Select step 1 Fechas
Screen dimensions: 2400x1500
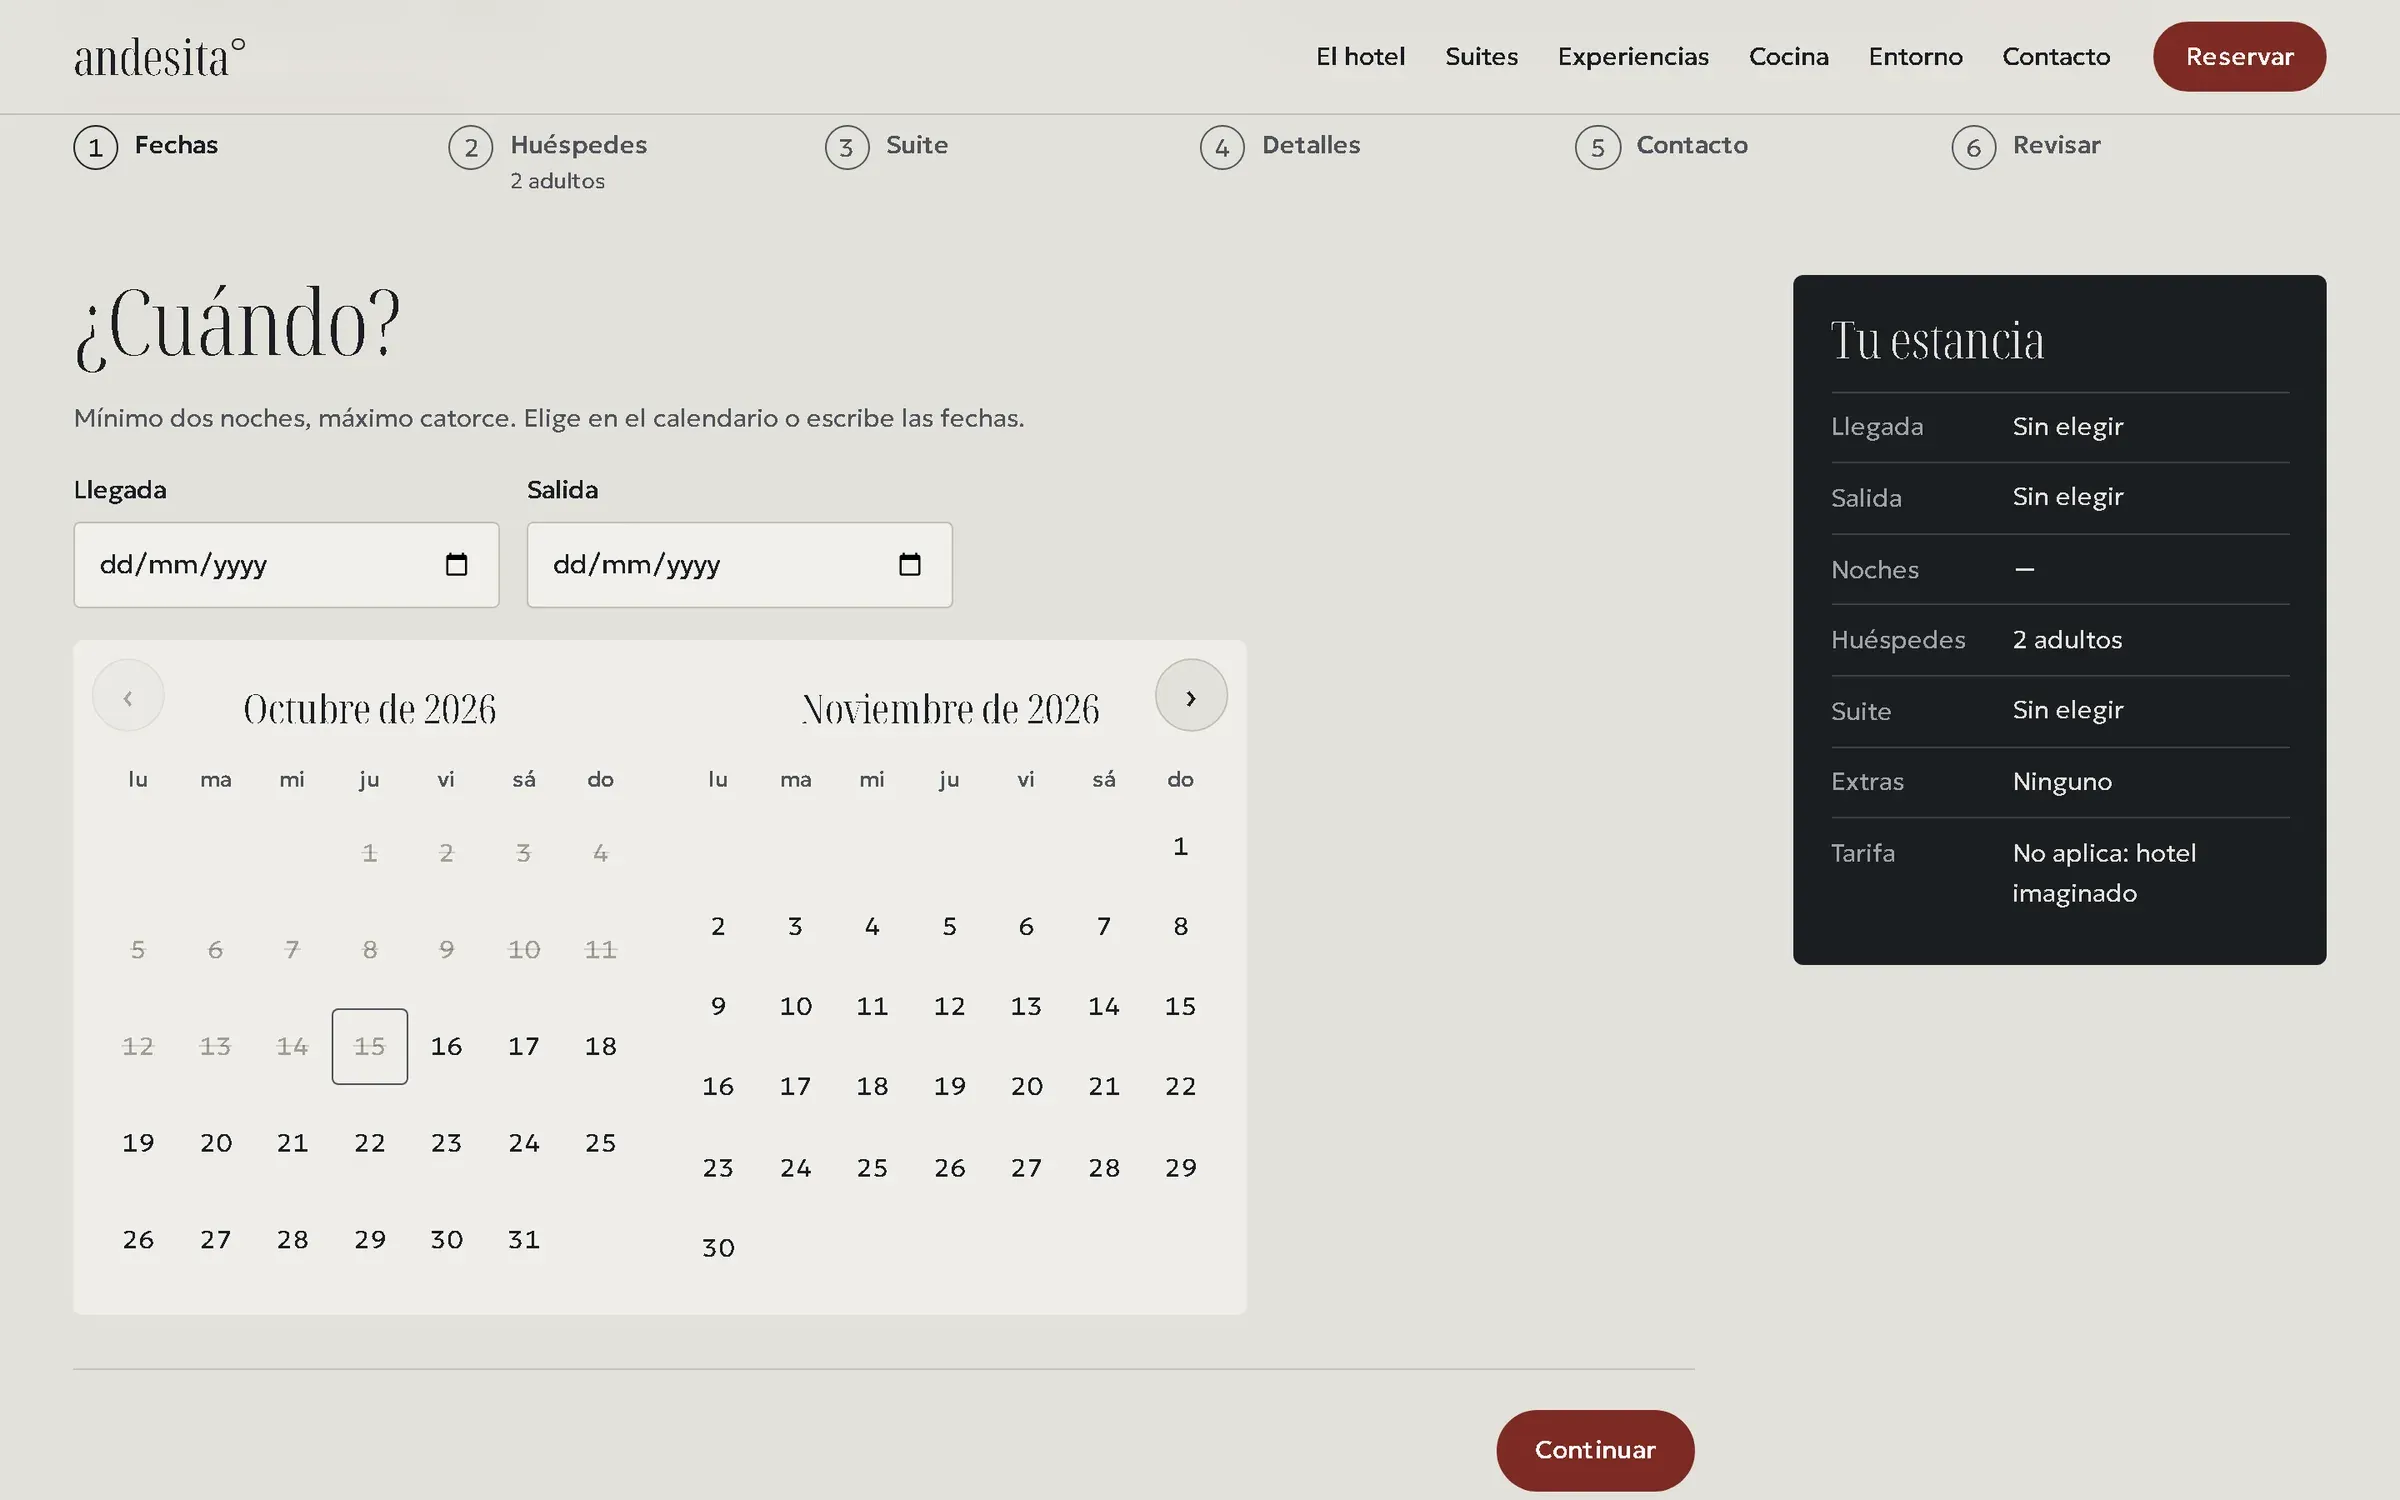146,147
